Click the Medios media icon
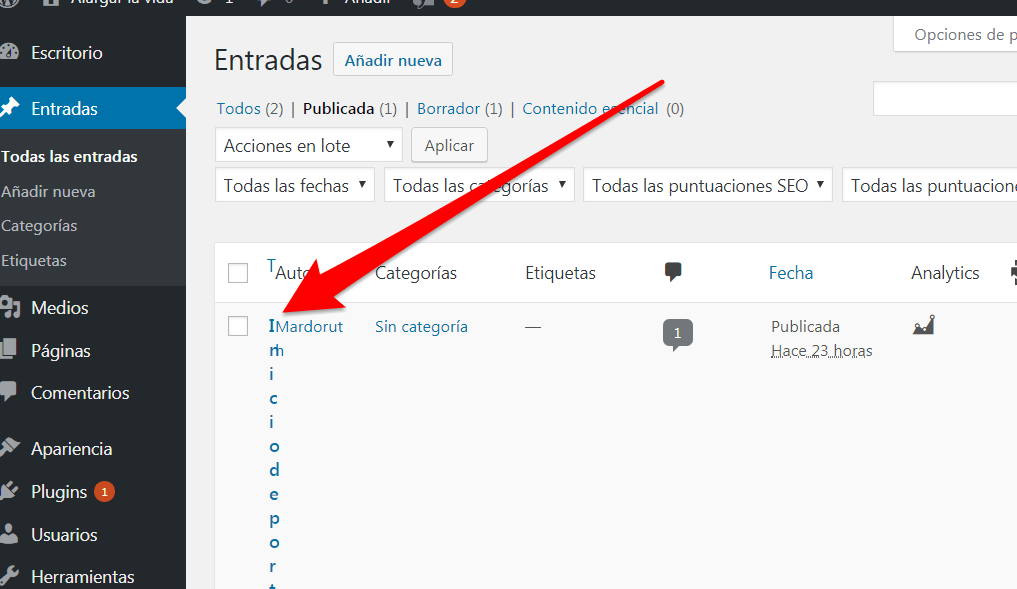Viewport: 1017px width, 589px height. pos(10,307)
